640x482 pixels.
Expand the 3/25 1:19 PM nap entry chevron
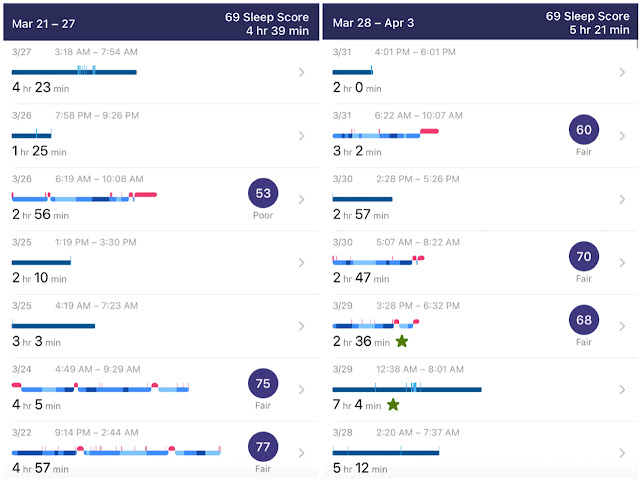tap(302, 262)
